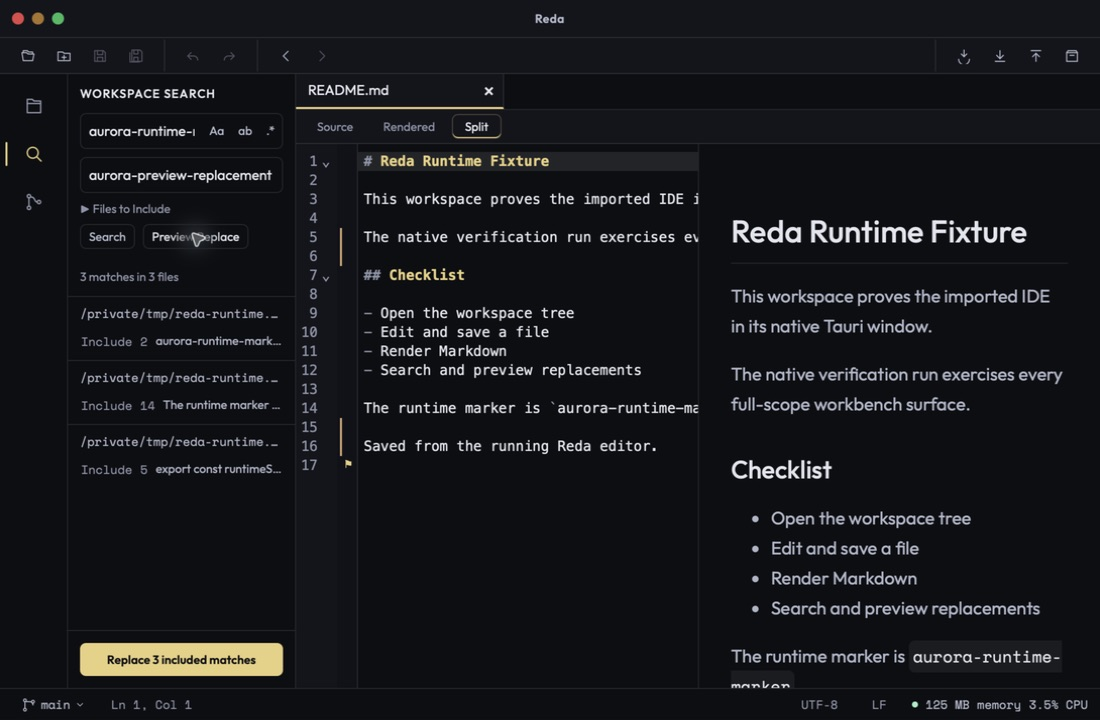Screen dimensions: 1100x720
Task: Click Replace 3 included matches button
Action: [181, 660]
